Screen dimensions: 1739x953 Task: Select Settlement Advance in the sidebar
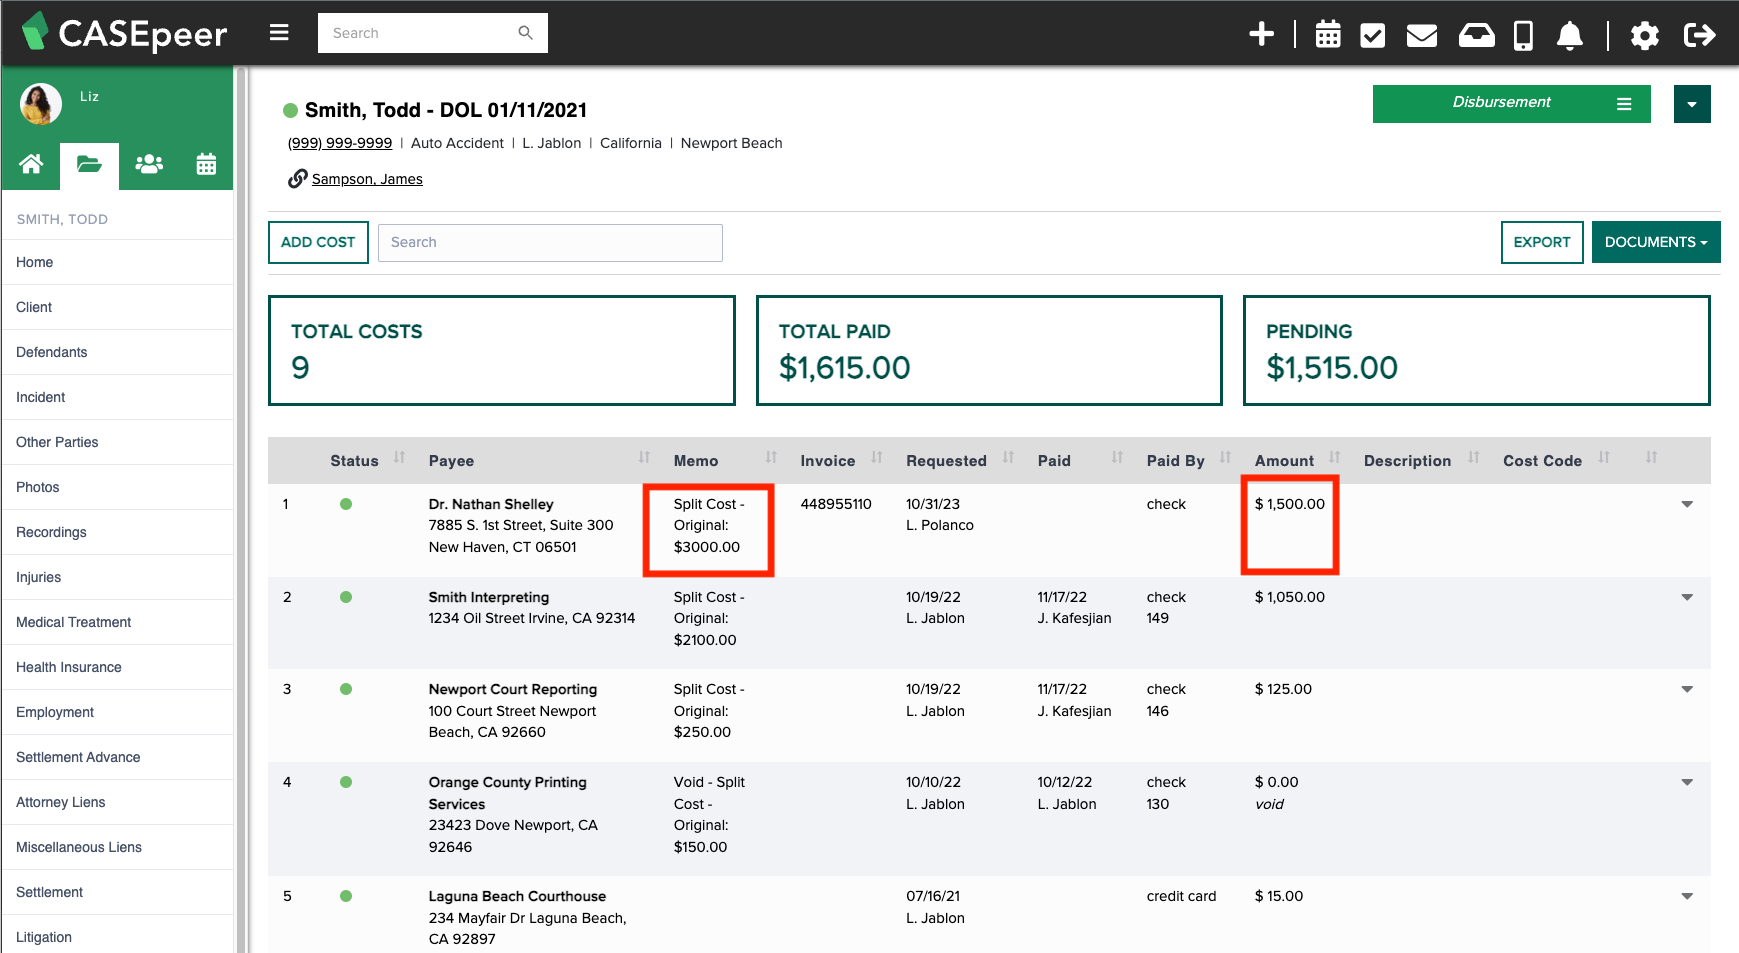(78, 757)
